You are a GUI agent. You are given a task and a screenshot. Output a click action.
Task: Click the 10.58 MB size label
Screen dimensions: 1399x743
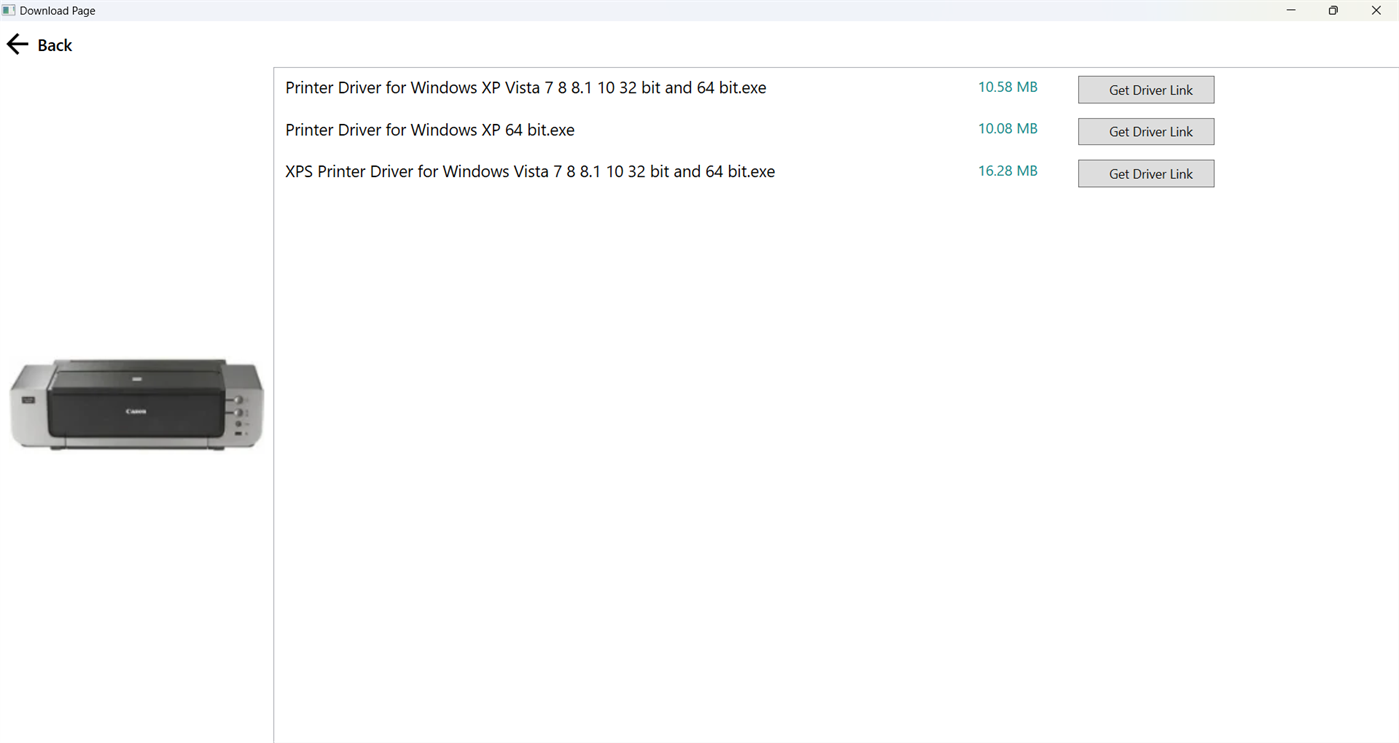point(1007,87)
